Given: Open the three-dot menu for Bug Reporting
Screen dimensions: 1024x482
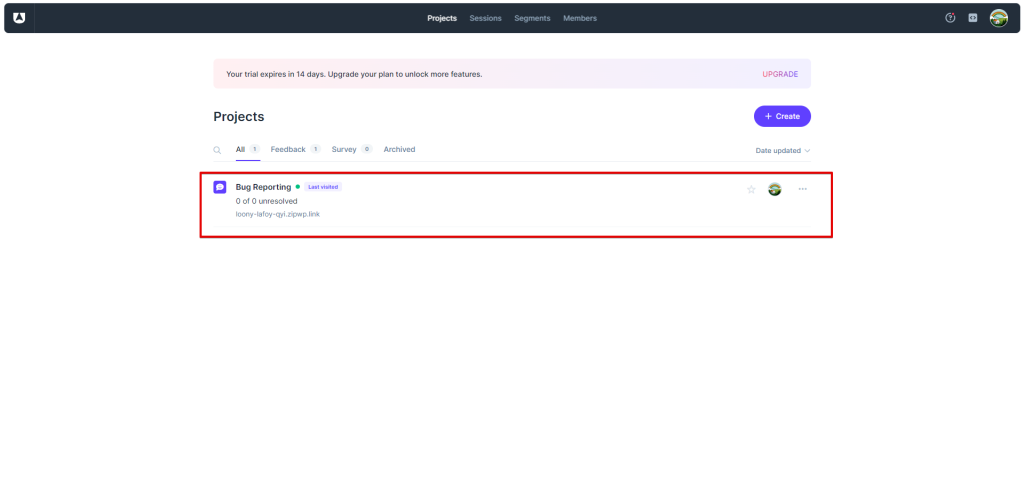Looking at the screenshot, I should 802,189.
